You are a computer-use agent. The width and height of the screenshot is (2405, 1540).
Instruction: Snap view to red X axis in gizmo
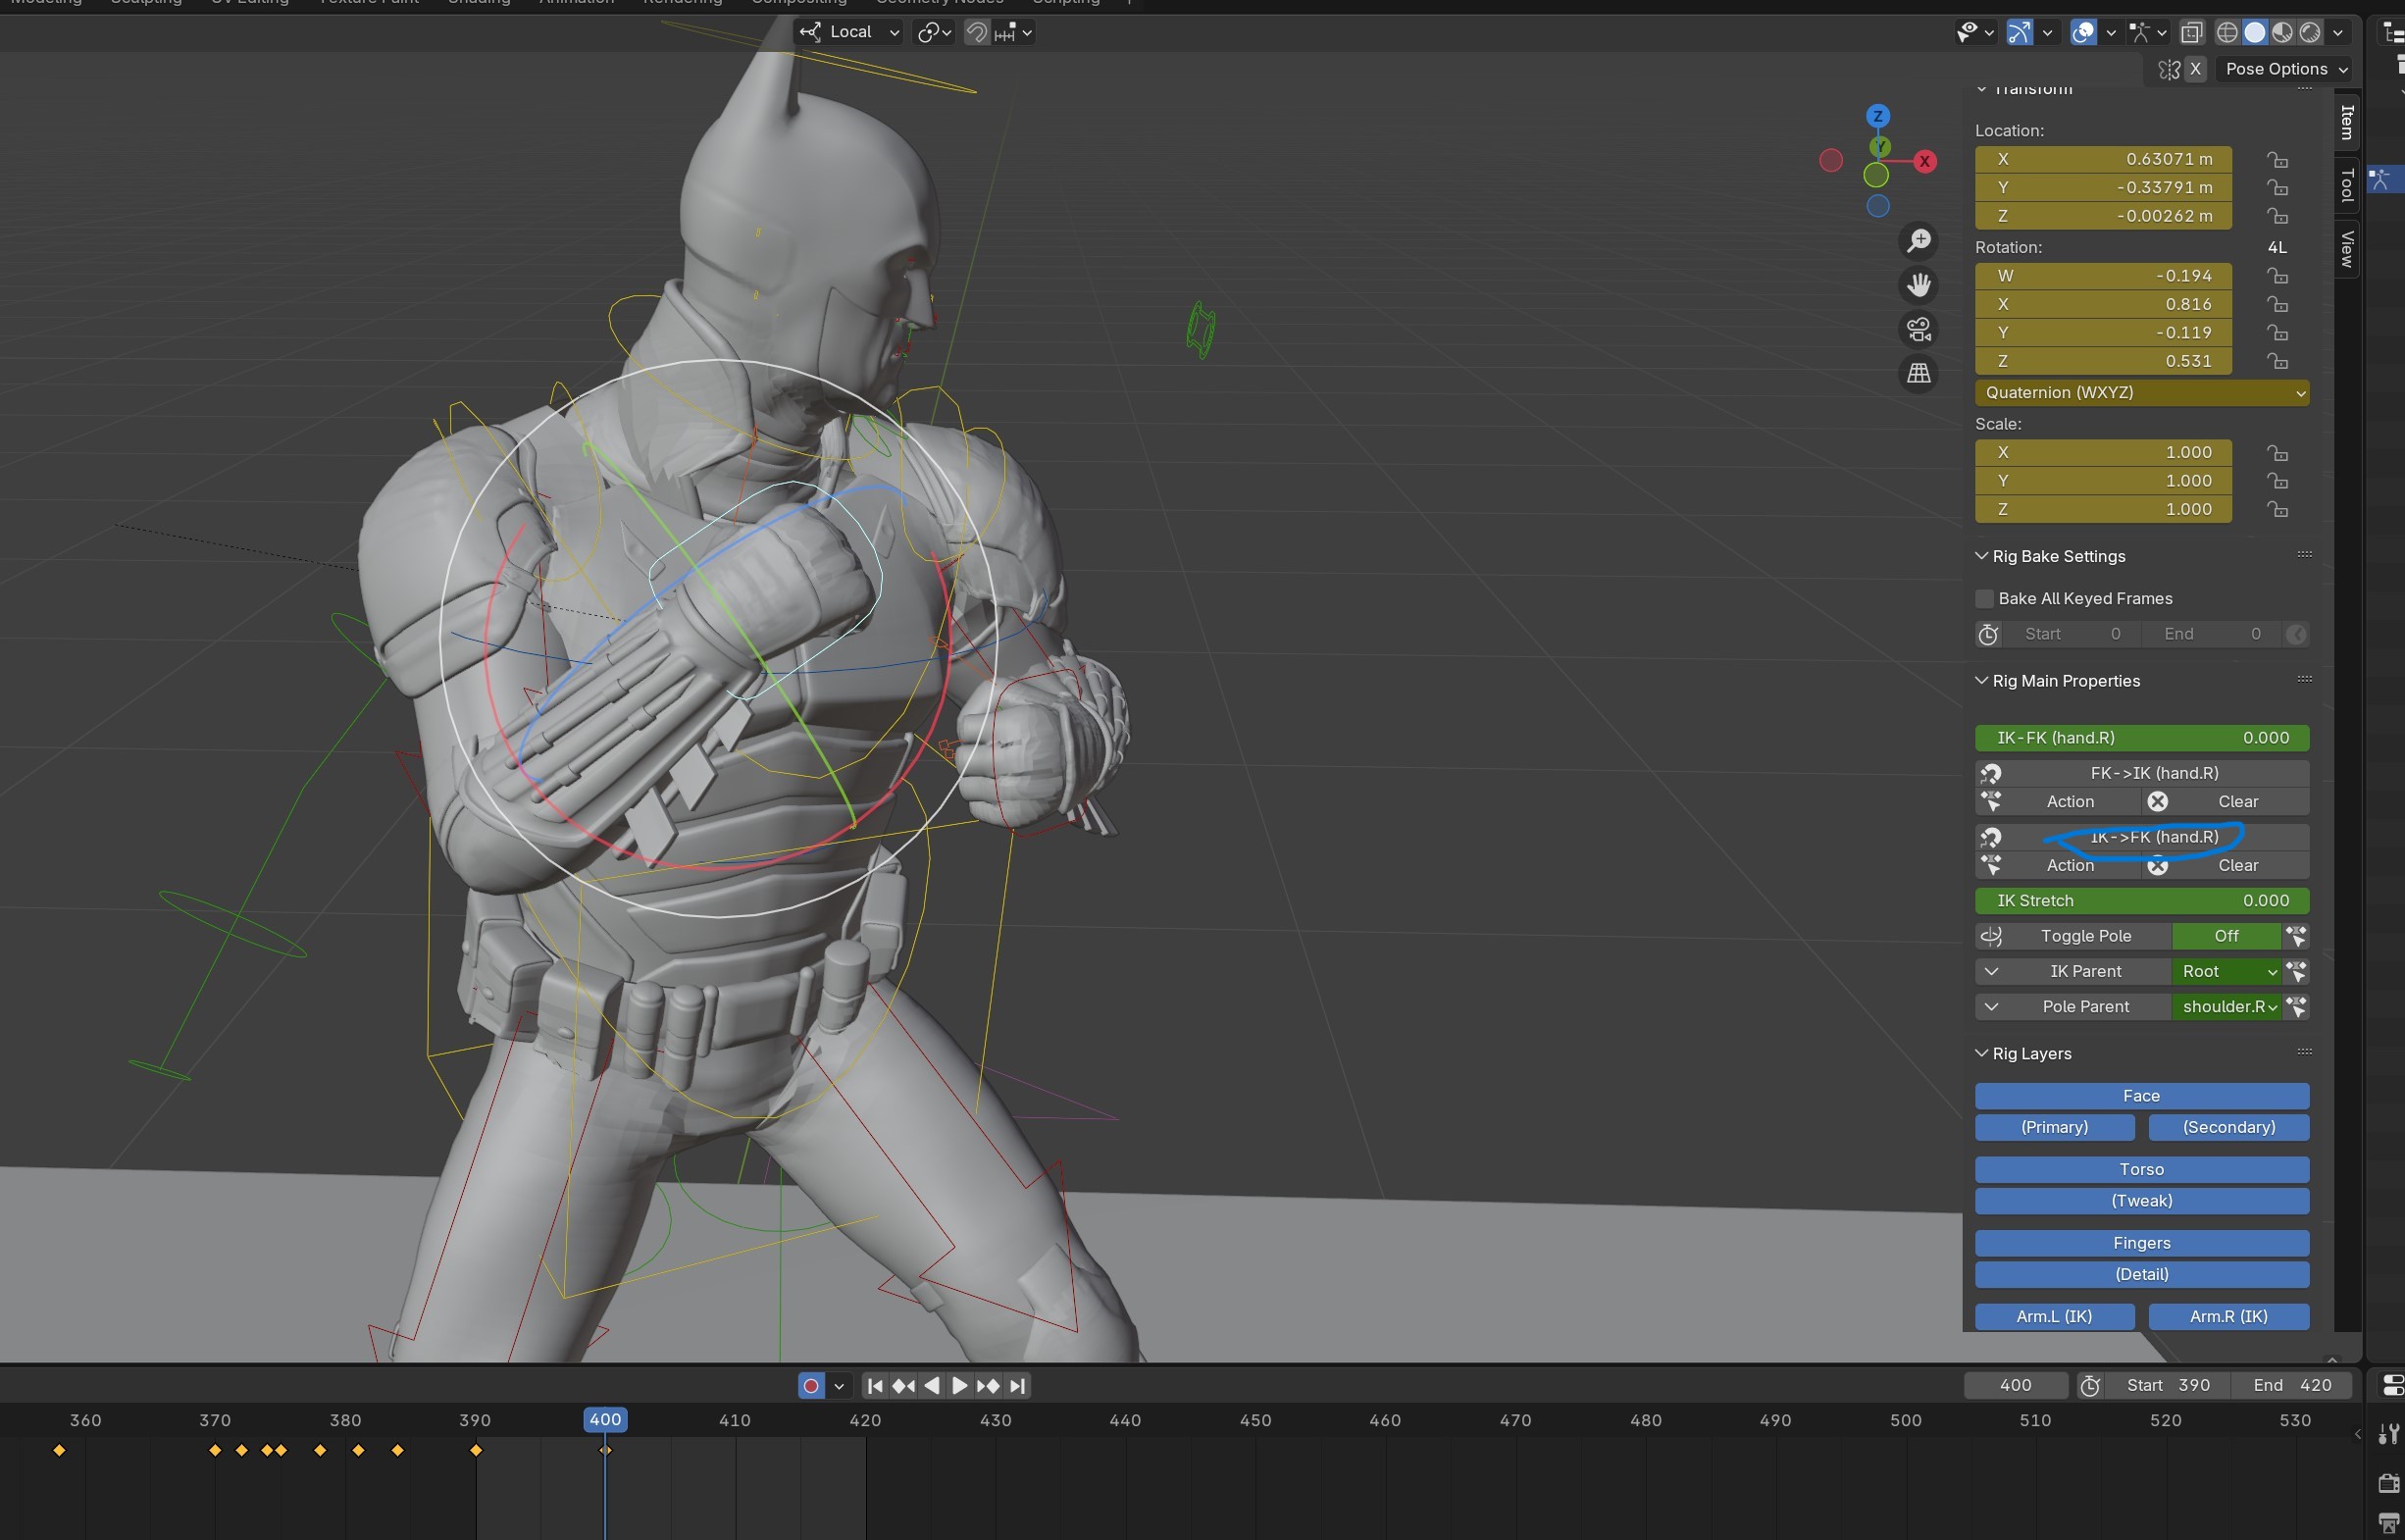click(x=1924, y=162)
